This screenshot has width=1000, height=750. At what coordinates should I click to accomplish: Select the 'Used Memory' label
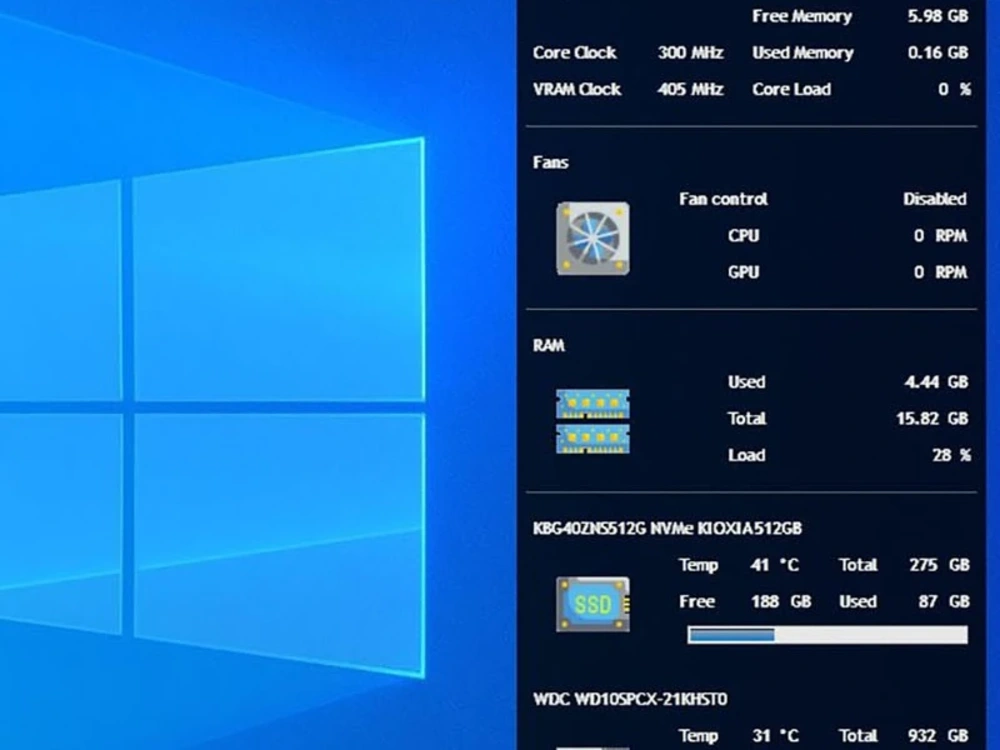click(802, 52)
